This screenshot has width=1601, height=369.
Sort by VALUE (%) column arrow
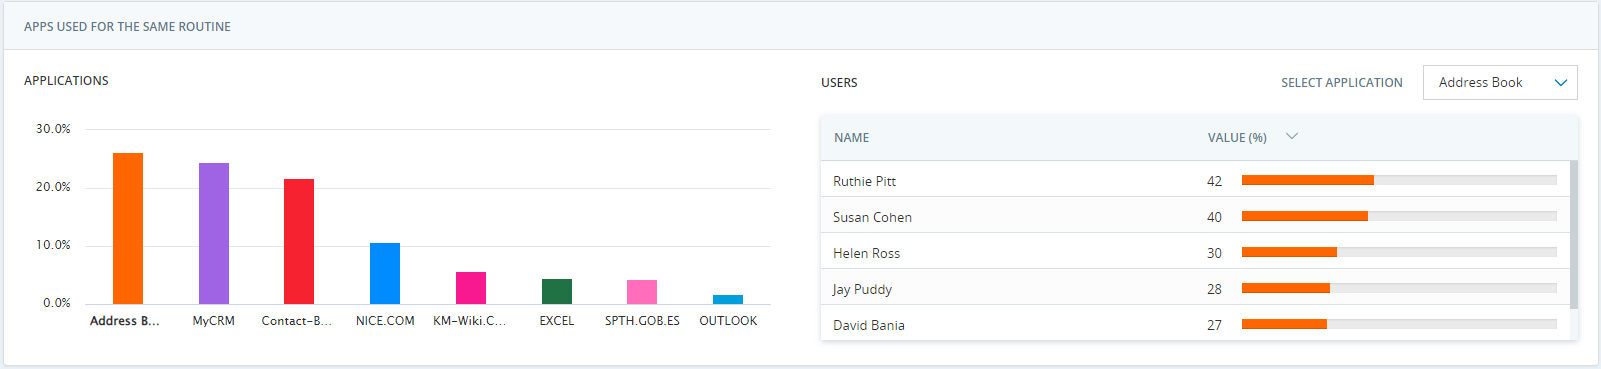[x=1291, y=137]
